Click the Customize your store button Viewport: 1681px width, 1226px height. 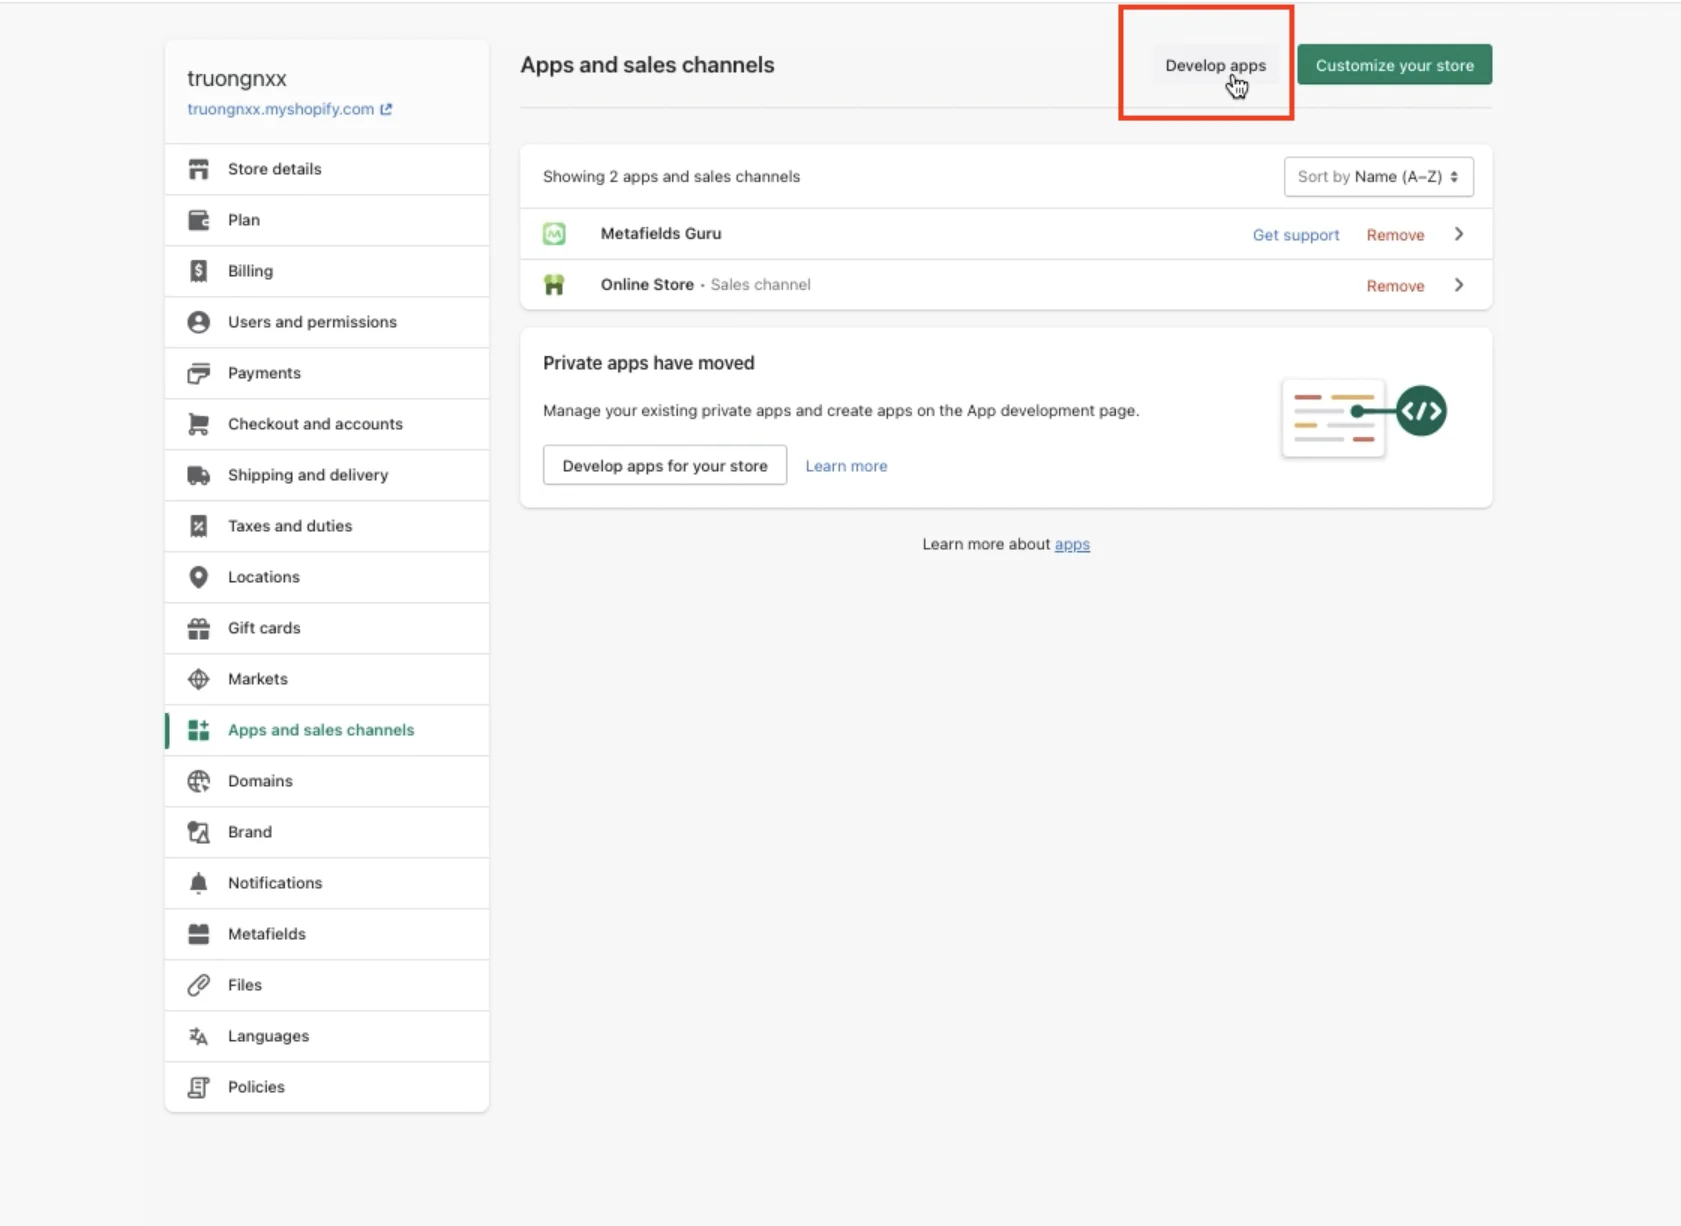tap(1394, 64)
